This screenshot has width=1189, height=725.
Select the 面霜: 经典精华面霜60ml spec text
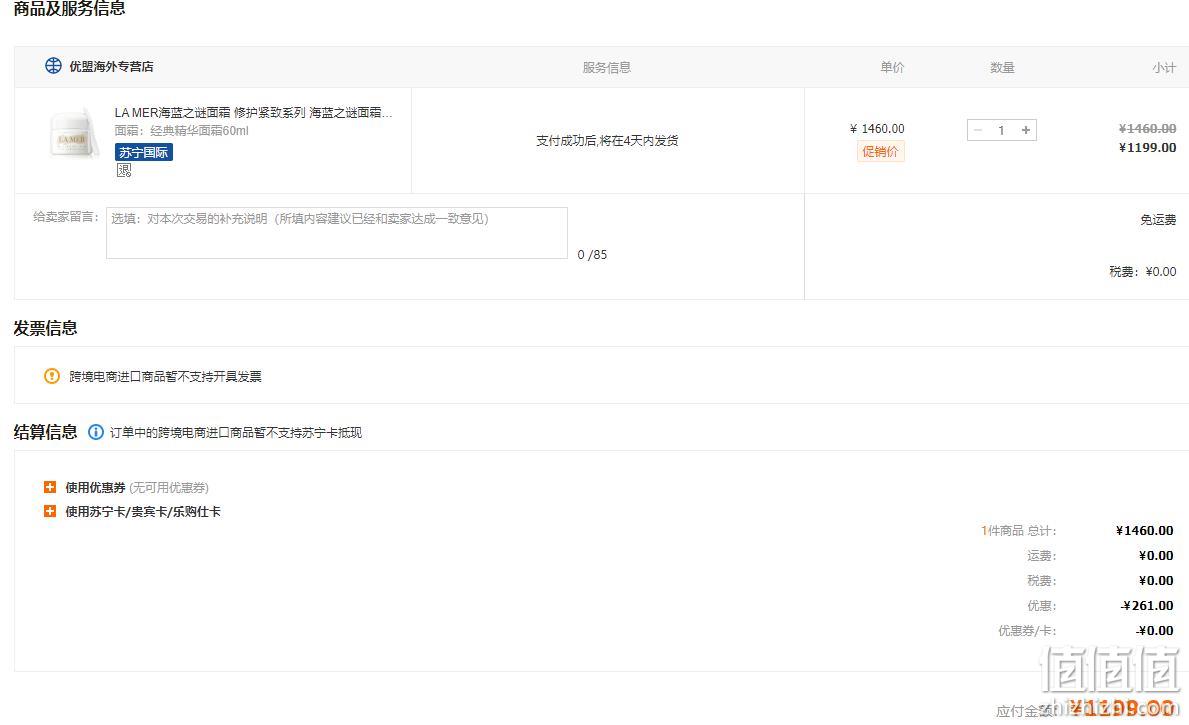(181, 130)
